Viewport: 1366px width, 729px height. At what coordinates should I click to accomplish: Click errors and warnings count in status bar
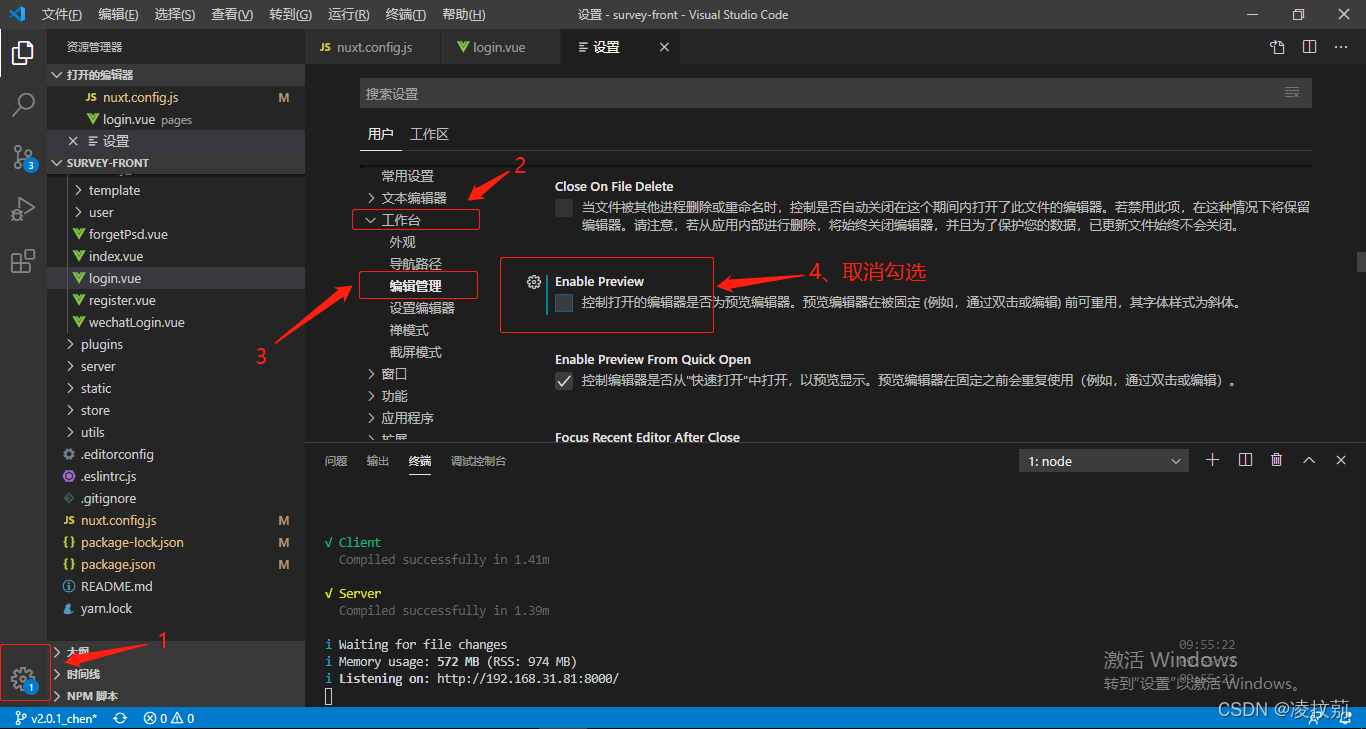[169, 718]
